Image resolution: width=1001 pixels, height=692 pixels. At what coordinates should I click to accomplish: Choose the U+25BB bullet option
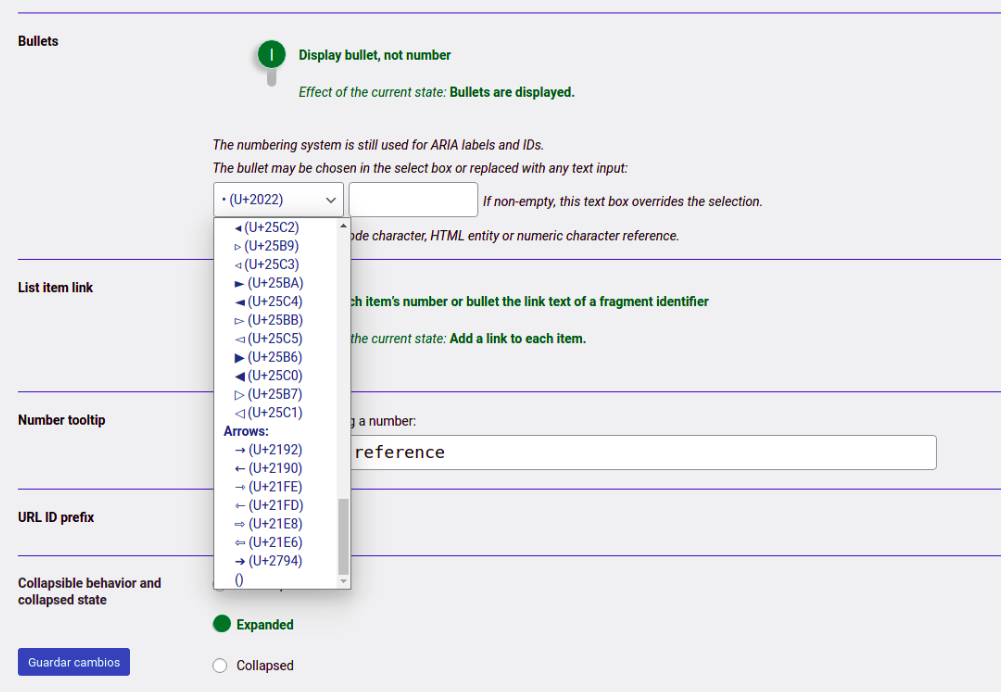click(275, 320)
